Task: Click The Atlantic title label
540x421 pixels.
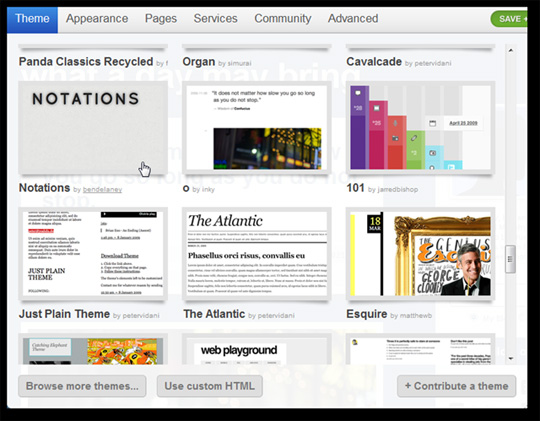Action: click(x=214, y=314)
